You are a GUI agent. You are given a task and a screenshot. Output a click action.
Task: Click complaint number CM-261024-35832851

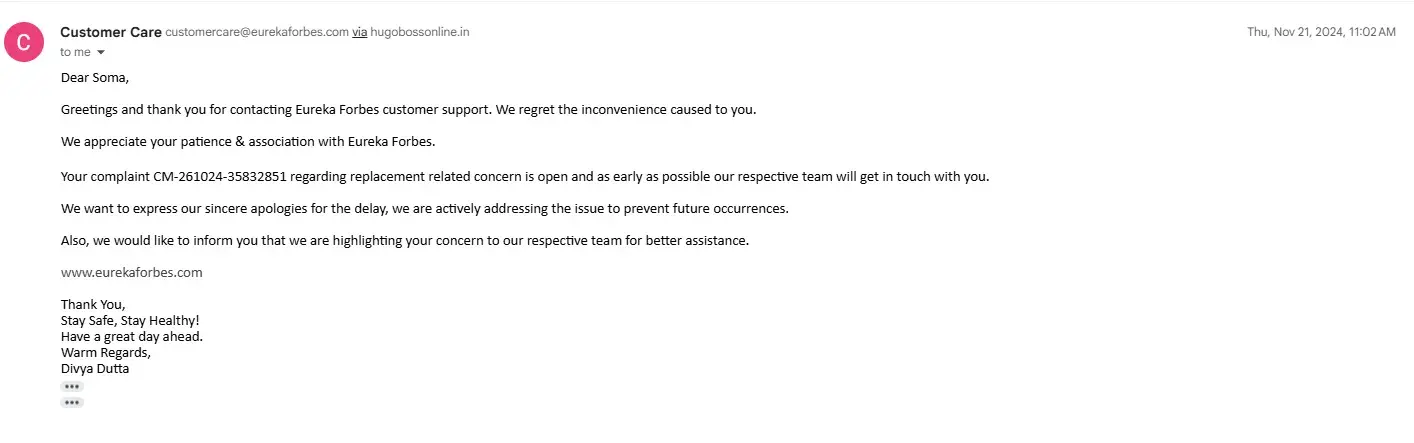tap(220, 177)
